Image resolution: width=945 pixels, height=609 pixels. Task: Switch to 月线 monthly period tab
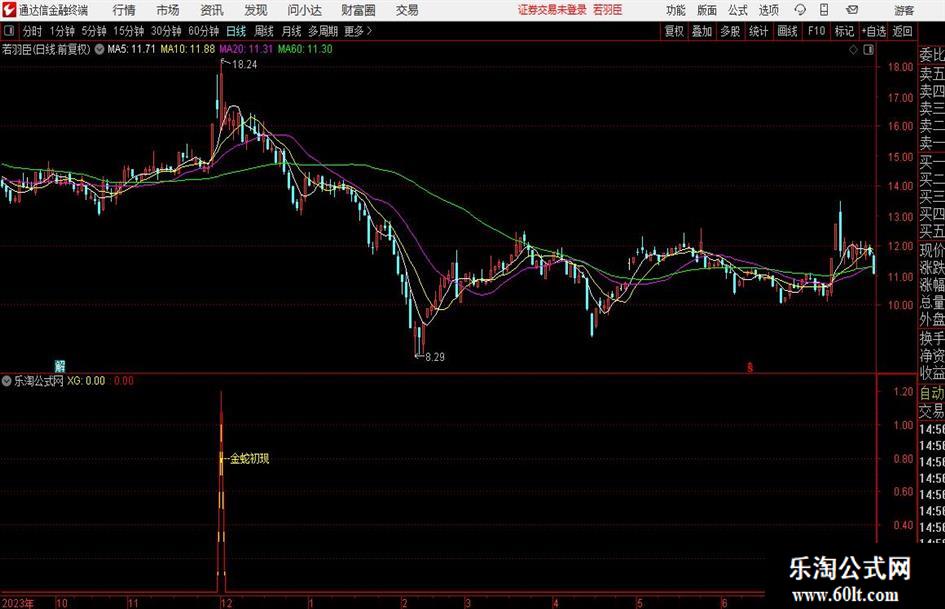[292, 31]
